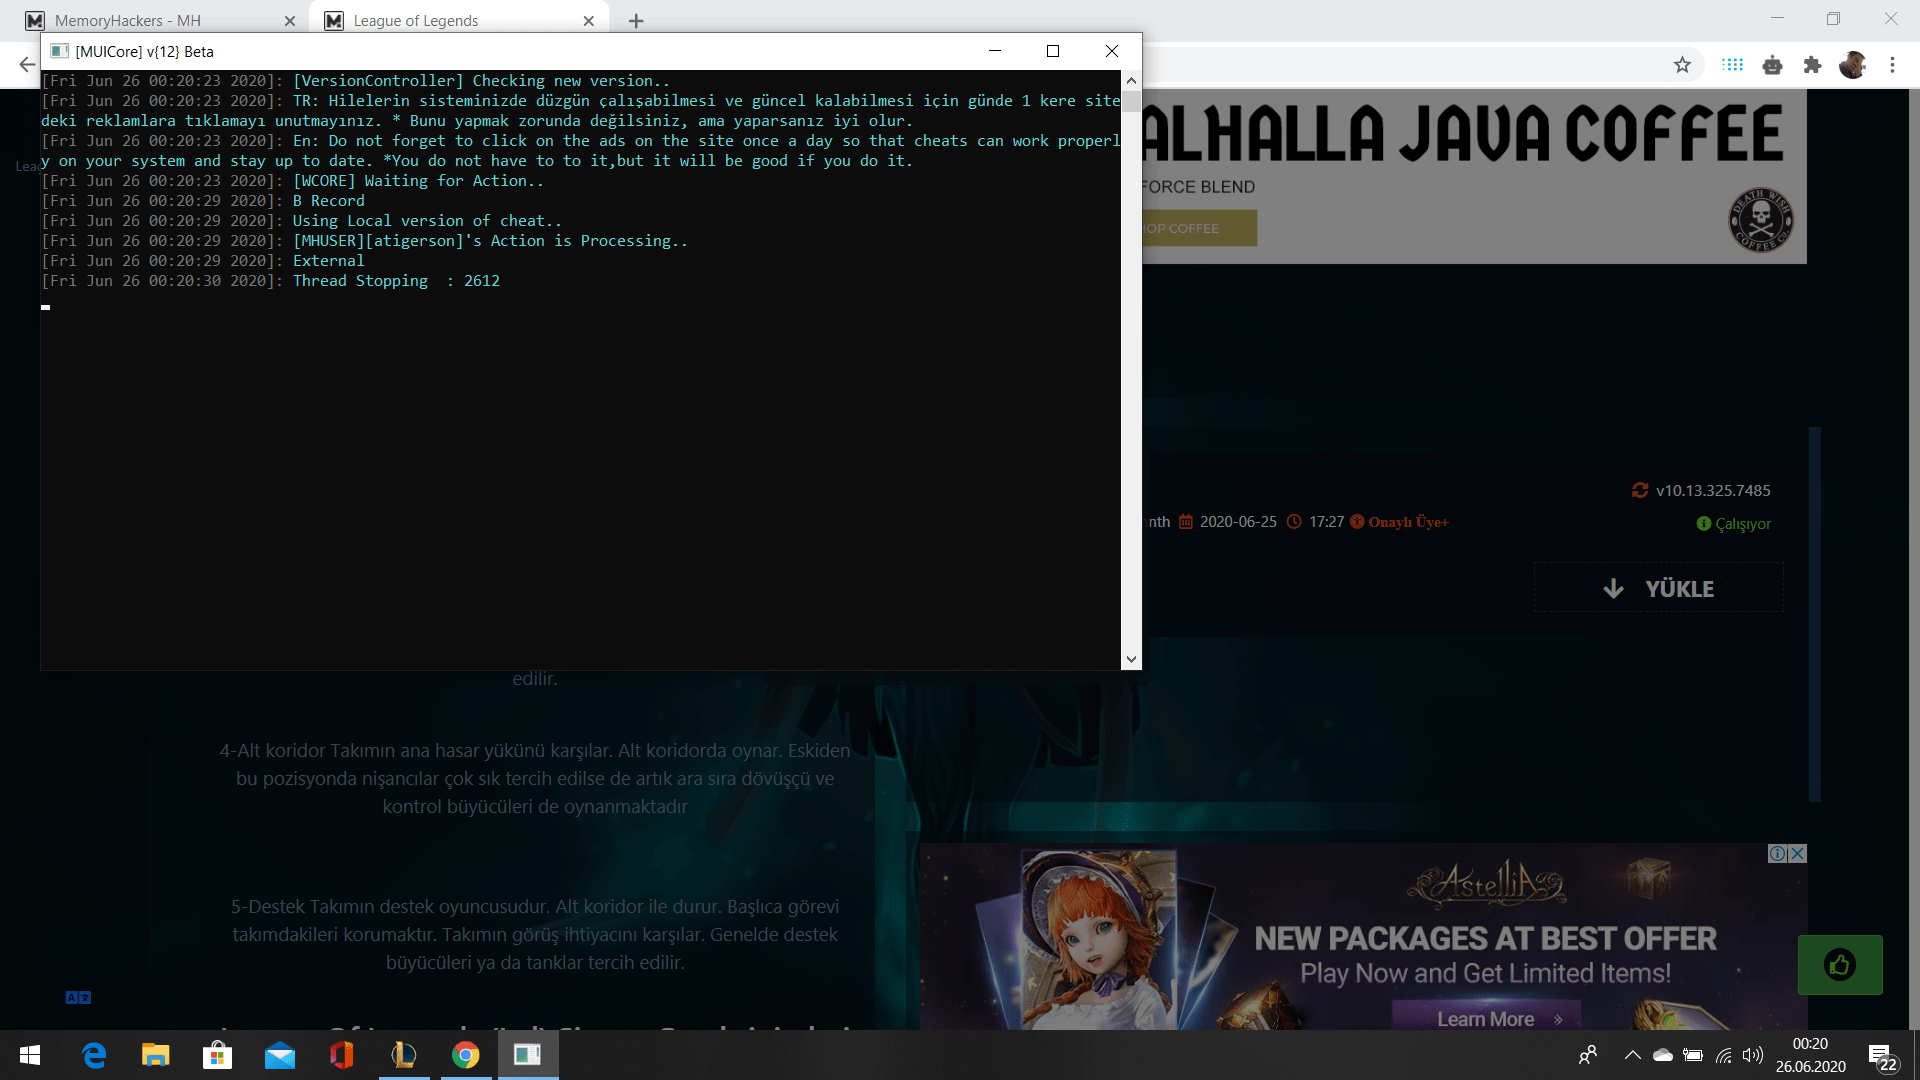This screenshot has width=1920, height=1080.
Task: Switch to the League of Legends tab
Action: [x=459, y=21]
